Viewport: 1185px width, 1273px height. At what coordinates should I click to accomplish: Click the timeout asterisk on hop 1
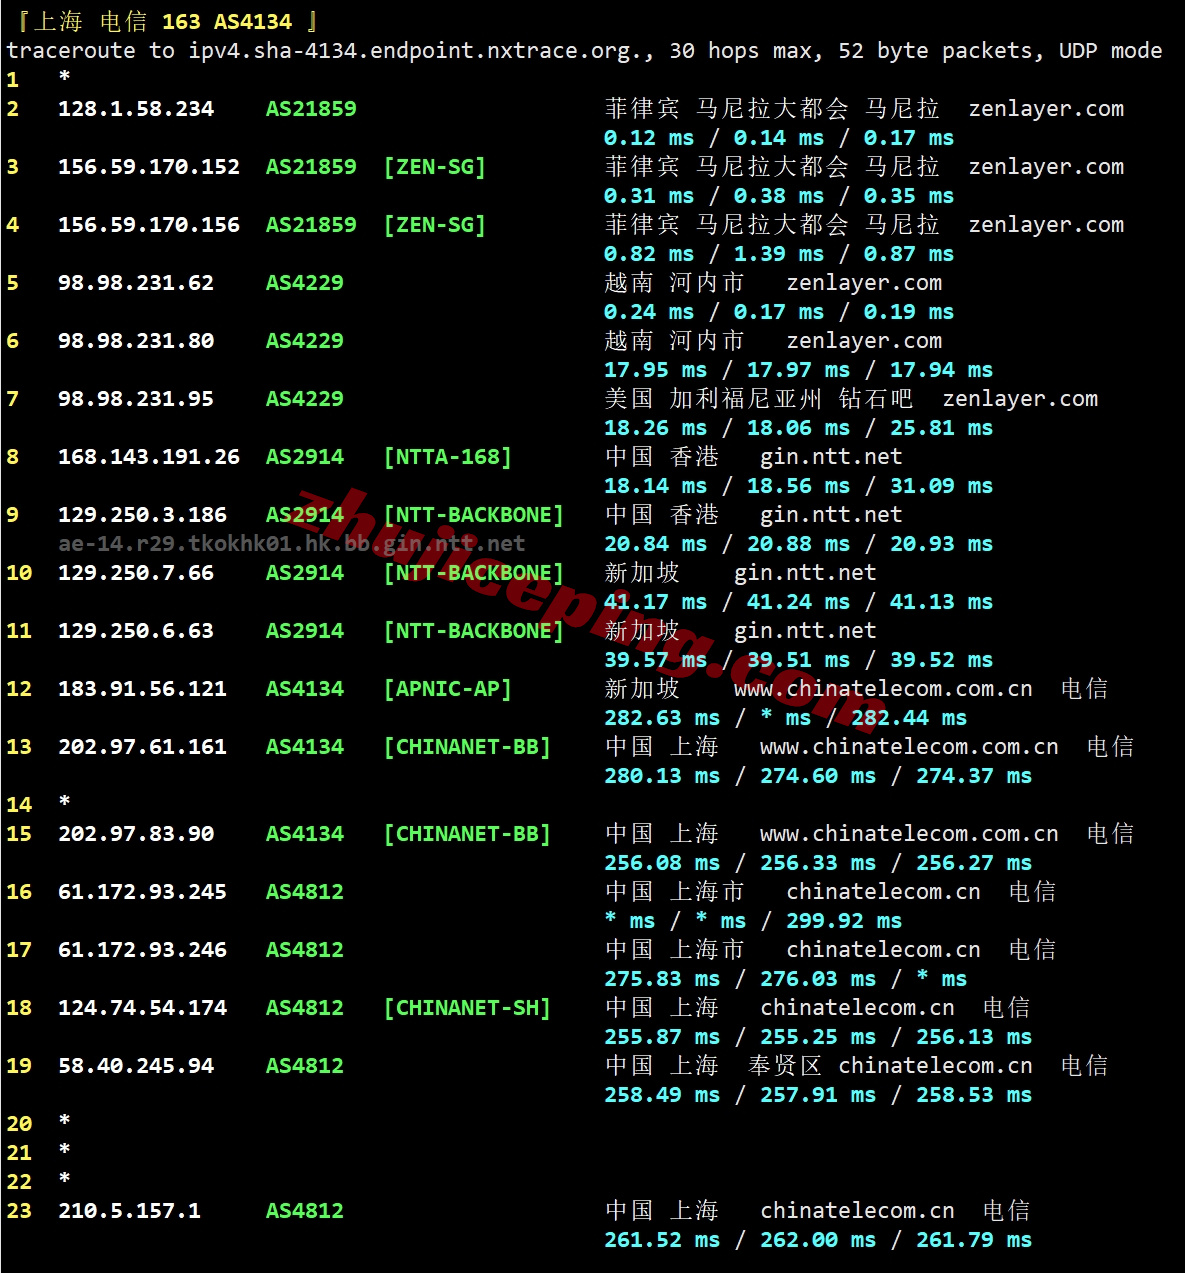coord(64,77)
